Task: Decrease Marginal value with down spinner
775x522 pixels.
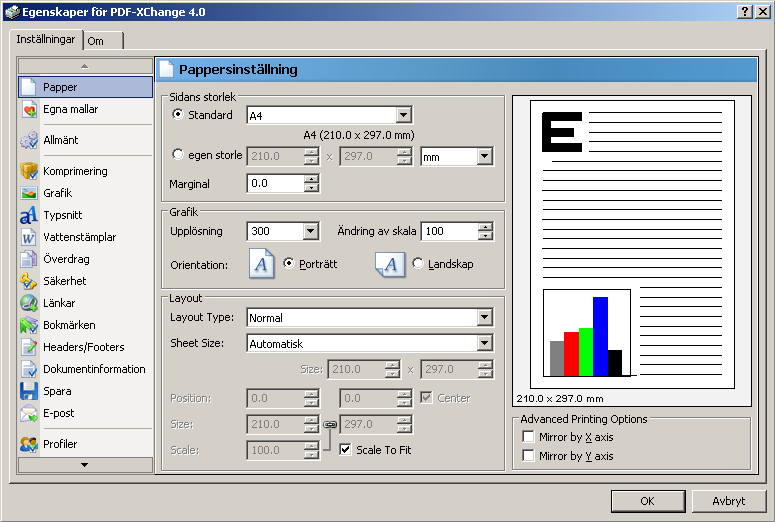Action: [x=311, y=188]
